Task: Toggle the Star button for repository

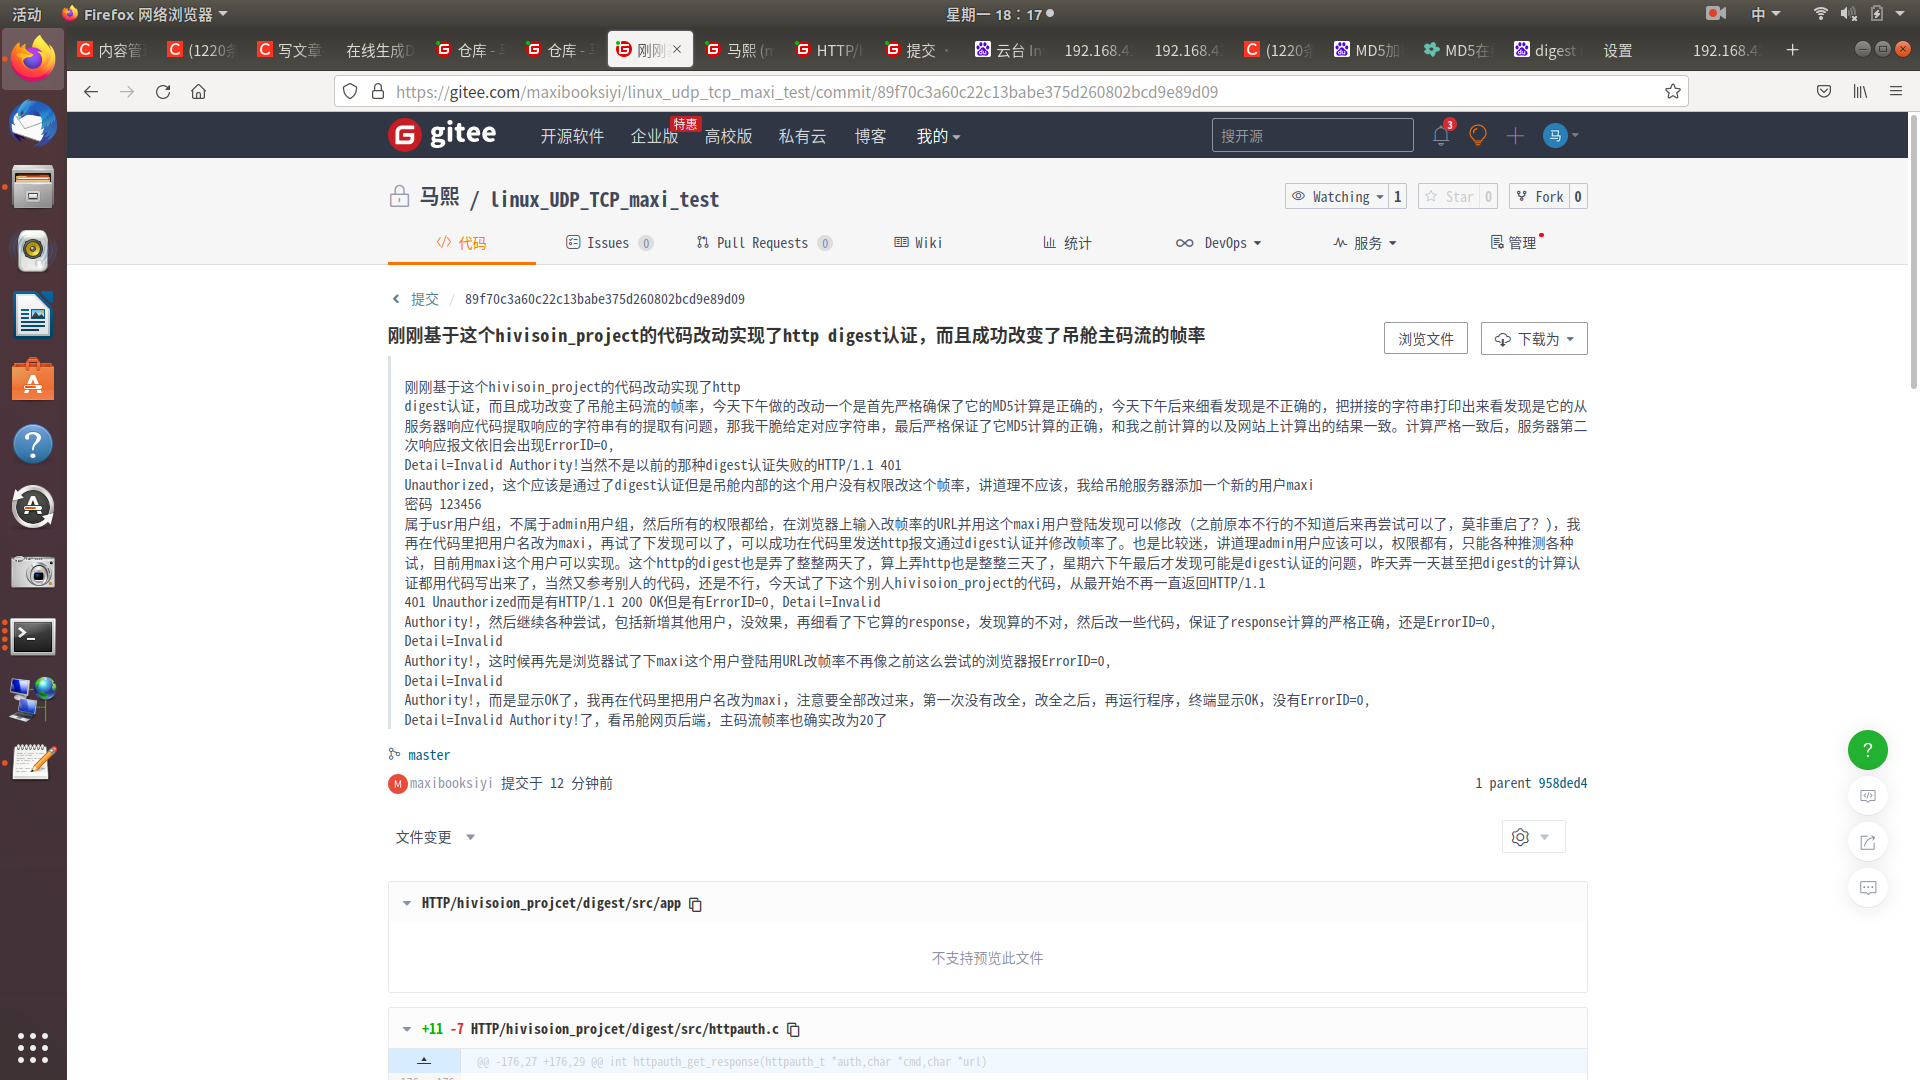Action: pos(1449,196)
